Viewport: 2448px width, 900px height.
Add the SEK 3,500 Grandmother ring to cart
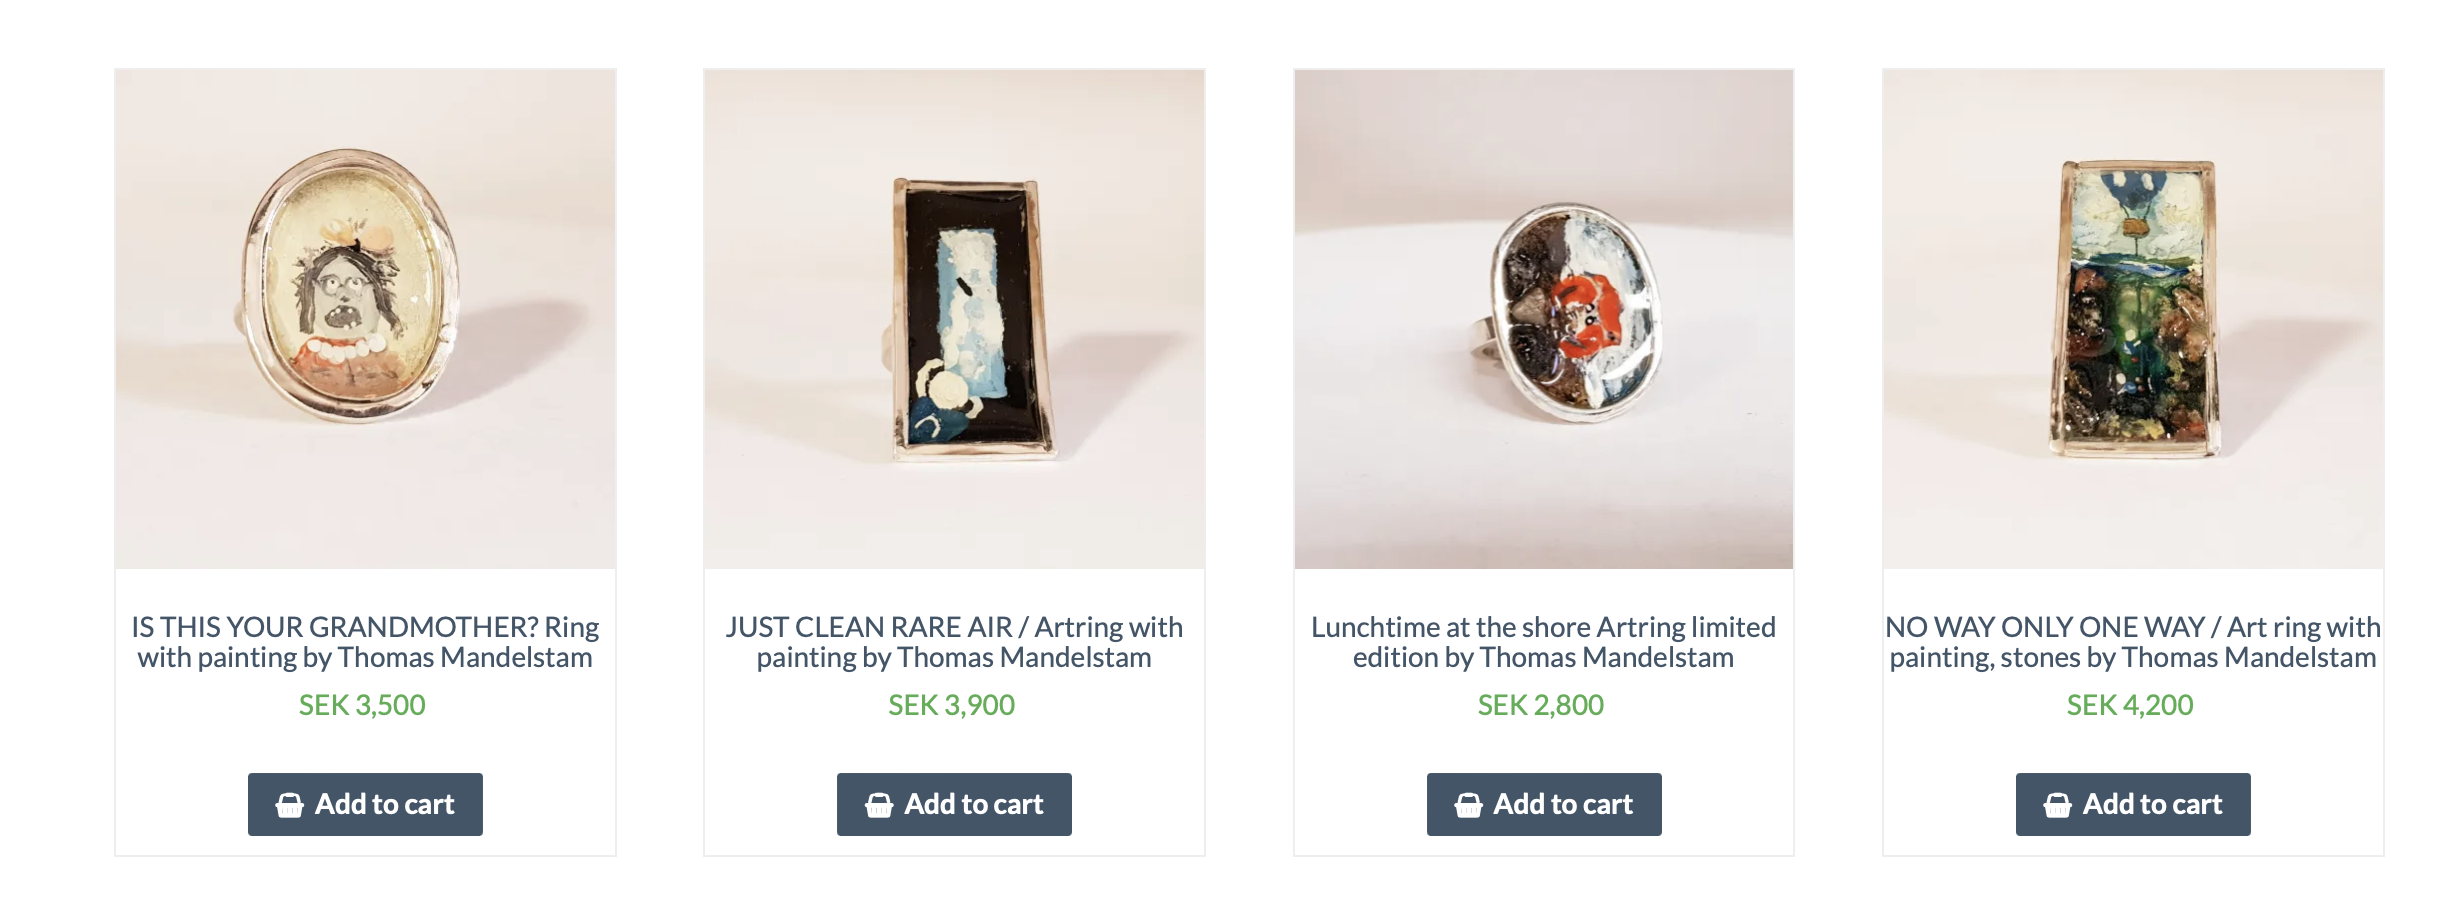click(x=365, y=804)
